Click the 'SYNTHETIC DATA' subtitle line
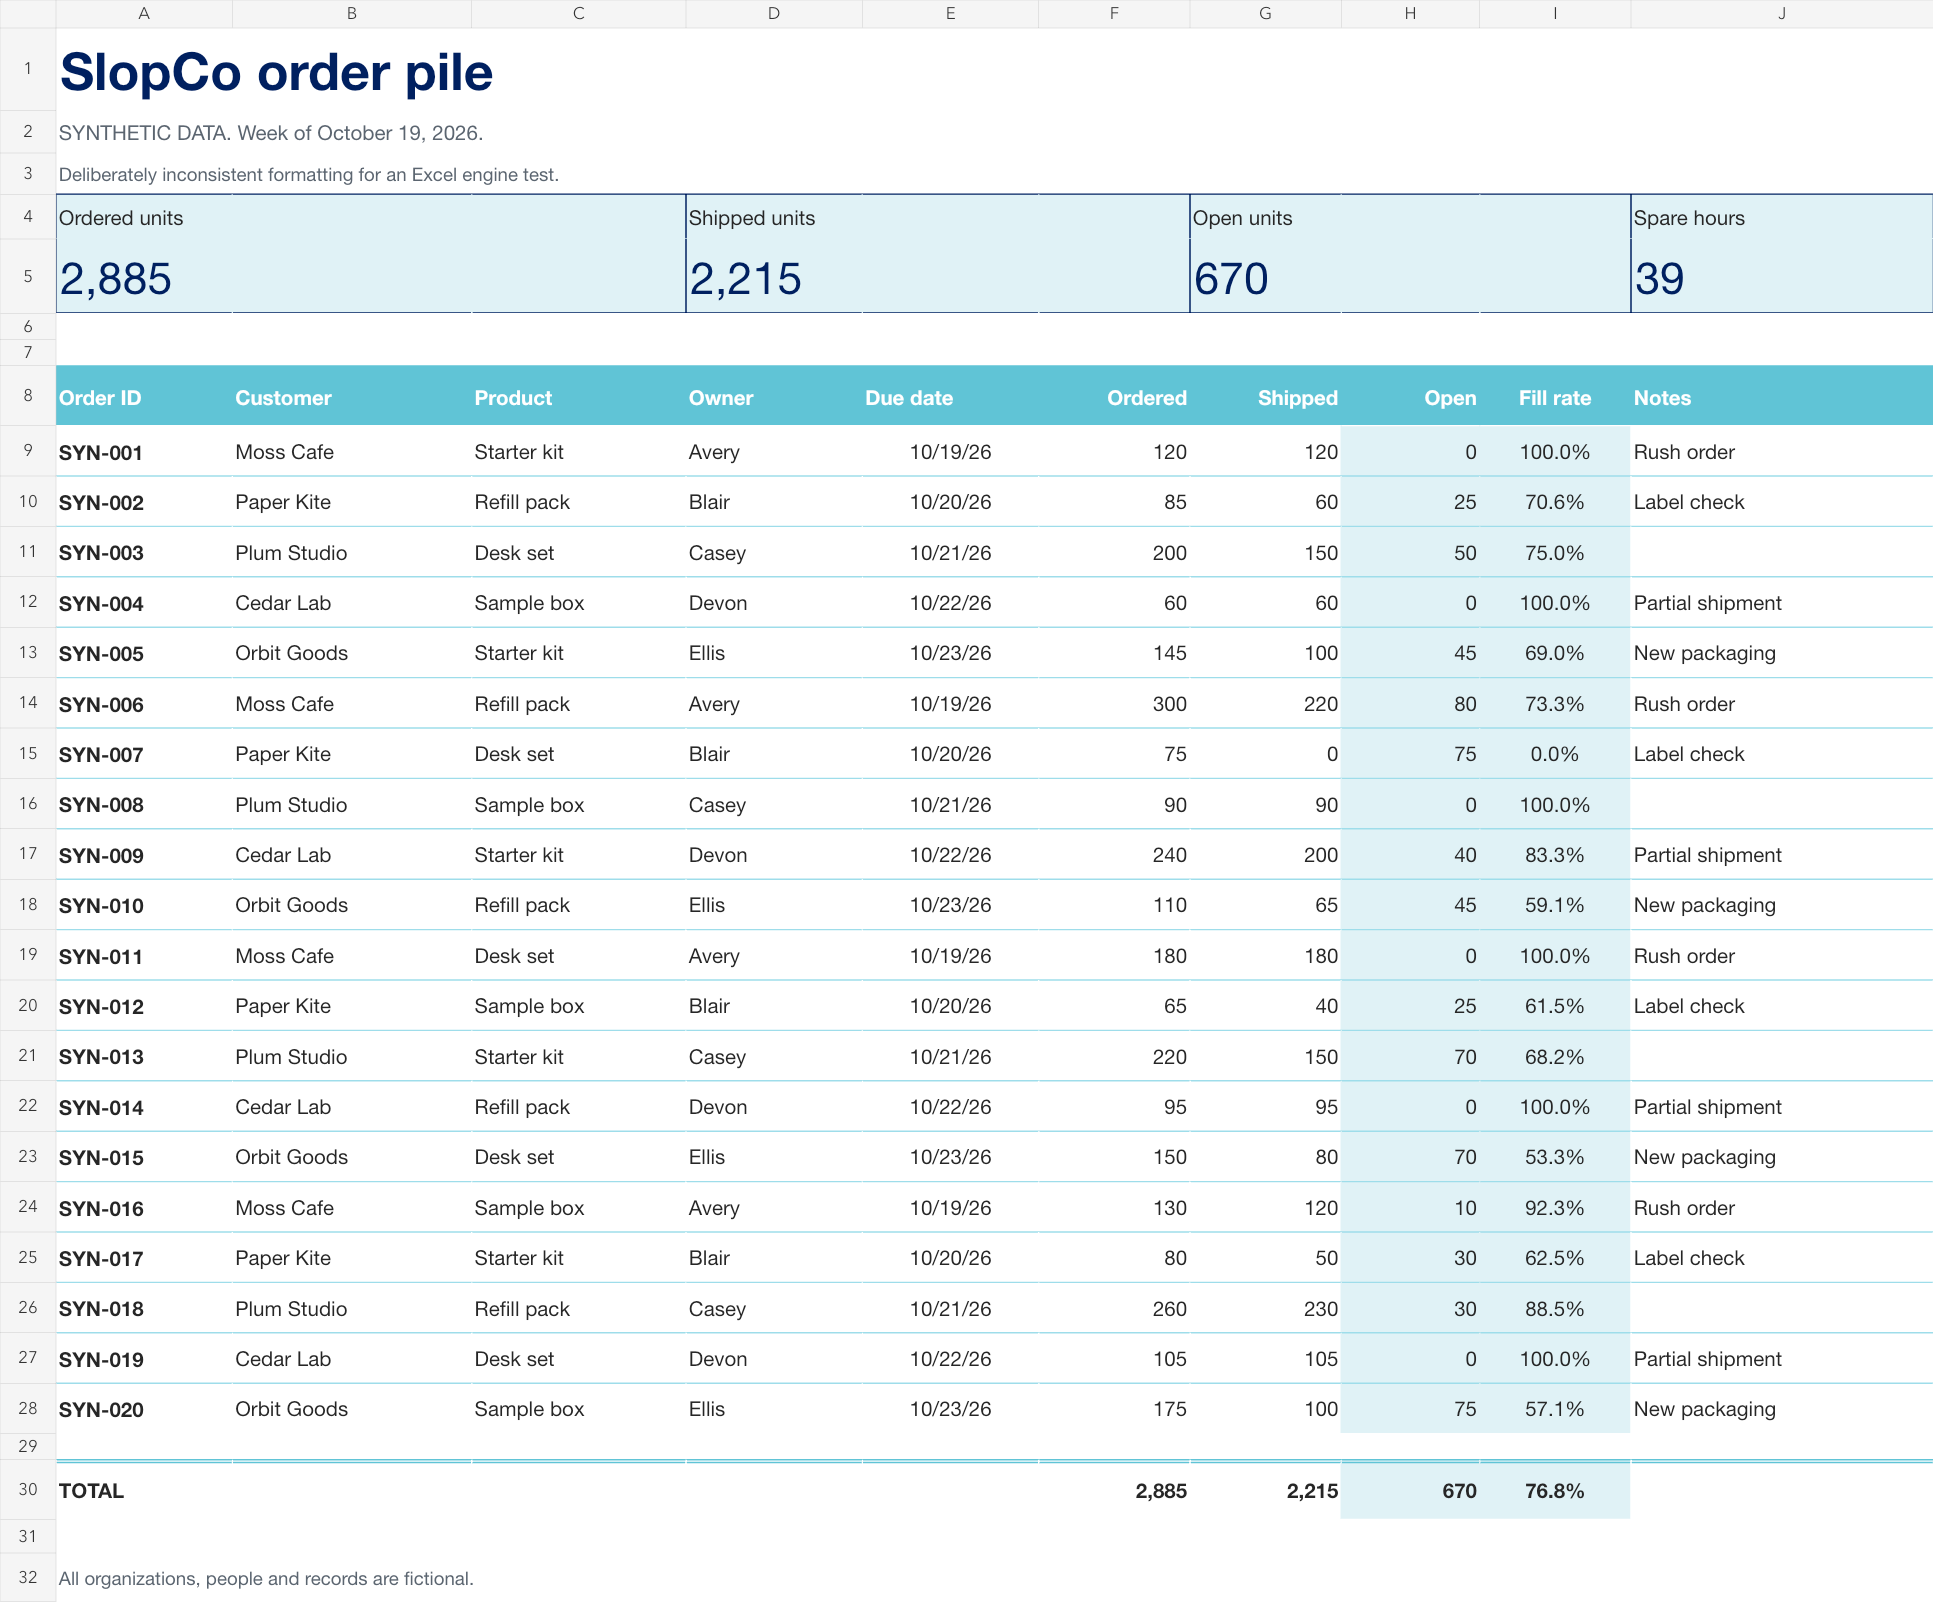Screen dimensions: 1933x1602 point(271,133)
